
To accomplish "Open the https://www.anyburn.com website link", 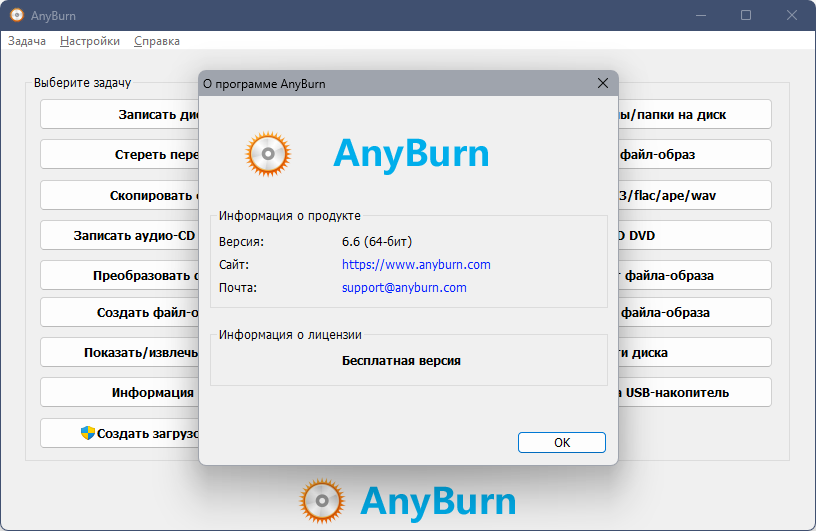I will coord(416,265).
